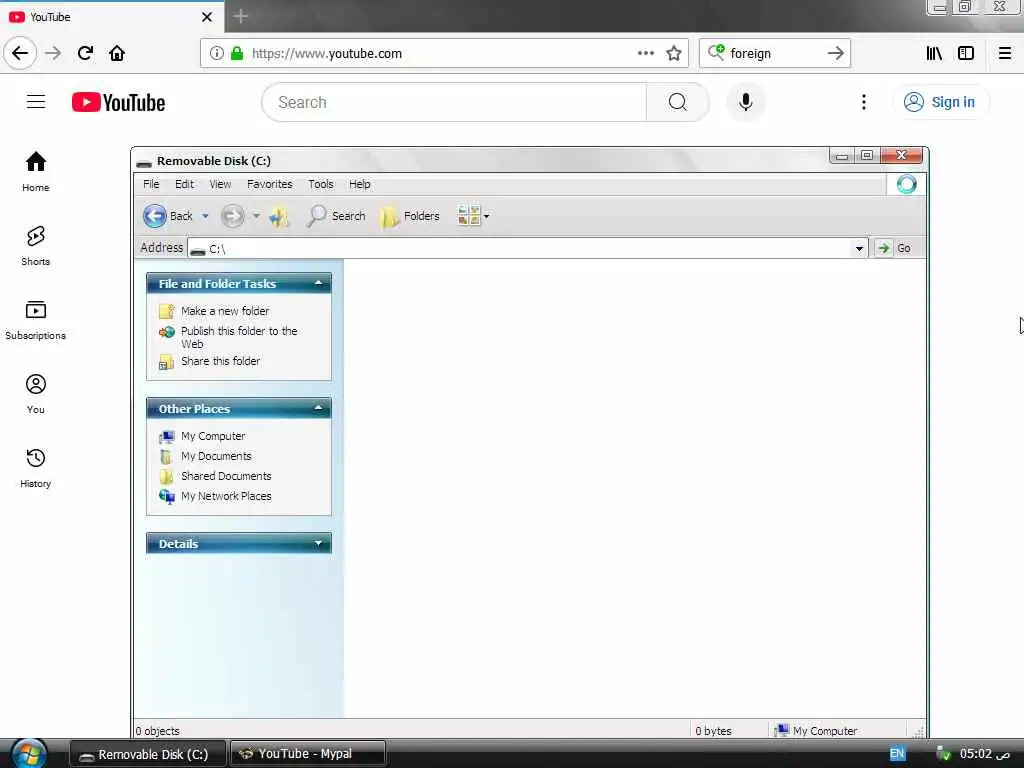
Task: Open YouTube Shorts in sidebar
Action: (x=35, y=246)
